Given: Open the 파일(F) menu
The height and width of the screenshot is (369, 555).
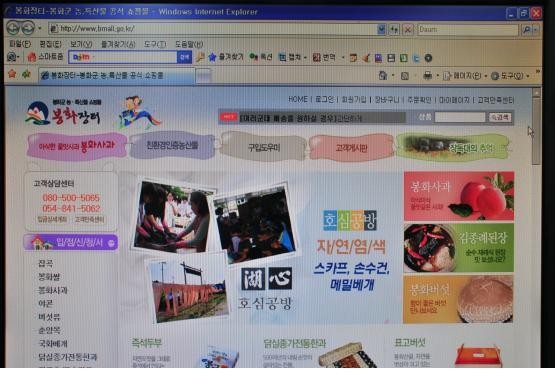Looking at the screenshot, I should (20, 44).
